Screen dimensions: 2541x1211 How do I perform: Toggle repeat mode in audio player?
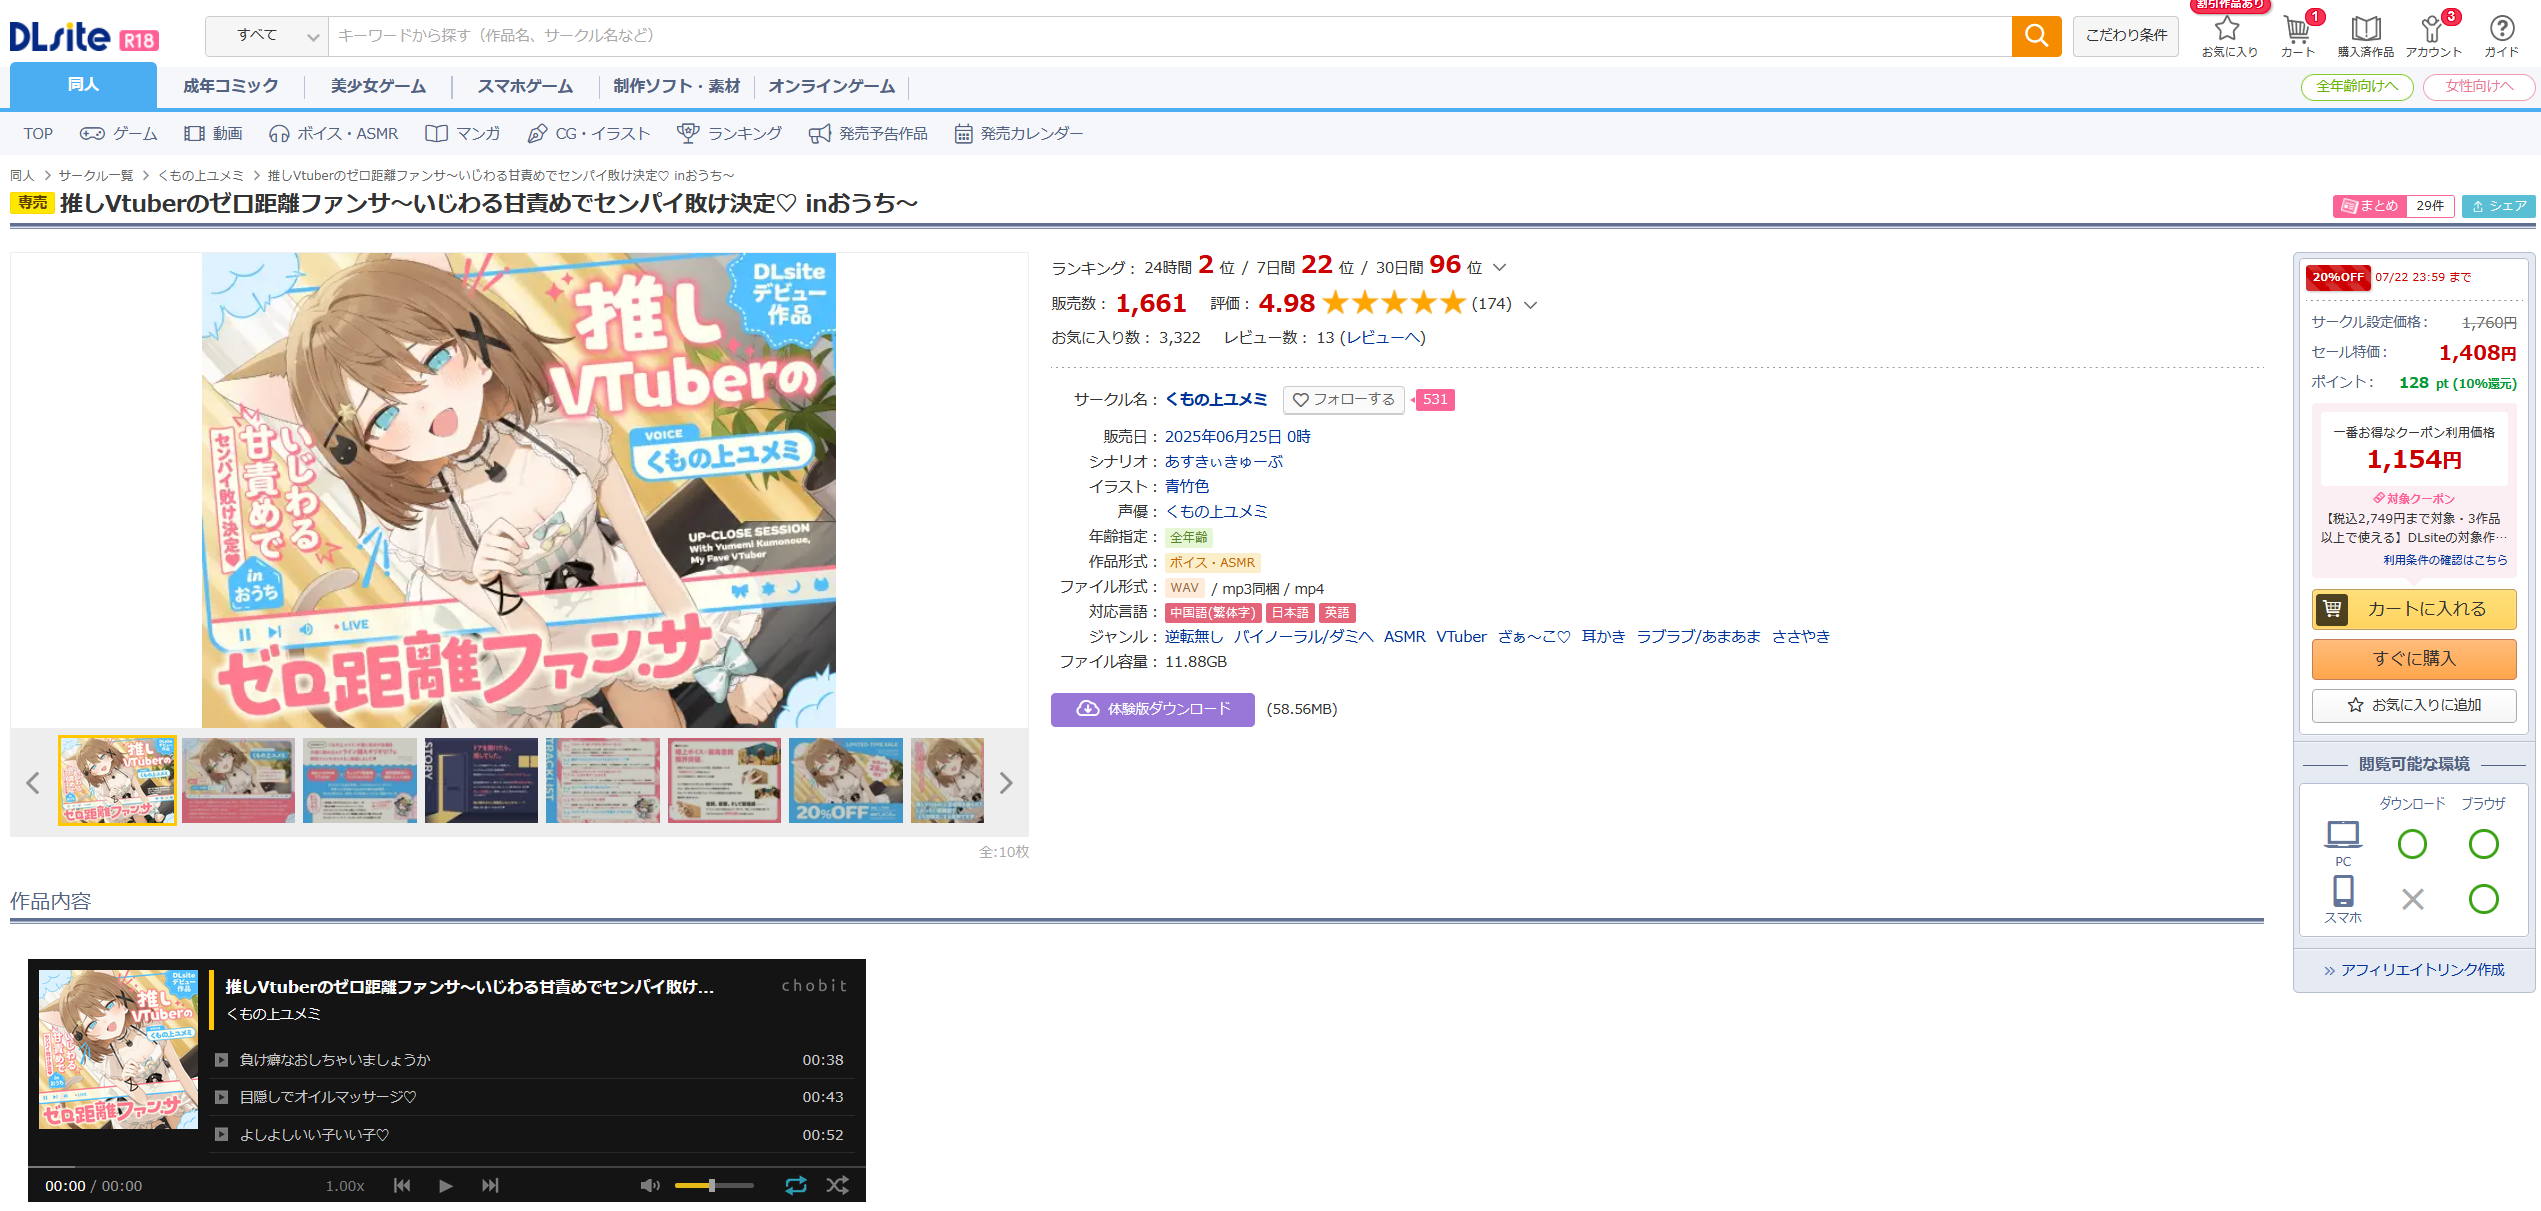coord(796,1186)
